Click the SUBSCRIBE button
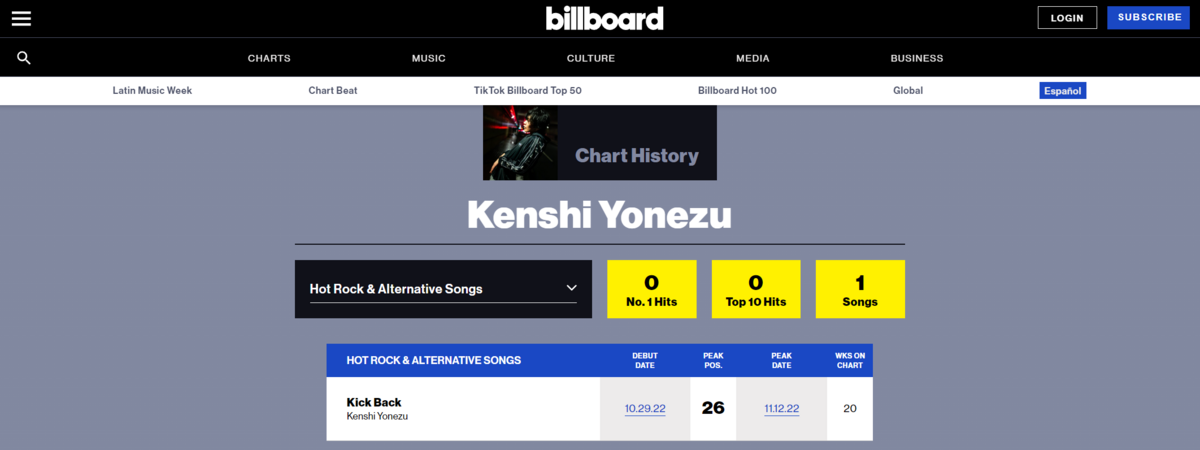Screen dimensions: 1200x450 [x=1149, y=17]
